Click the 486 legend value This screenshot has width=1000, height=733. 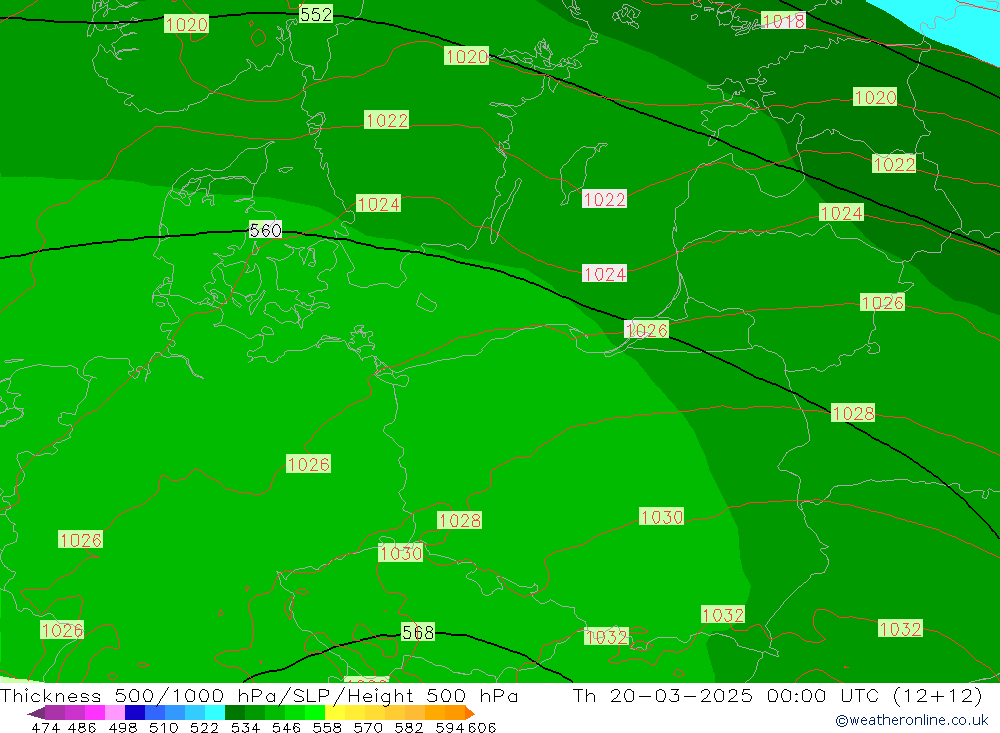click(82, 727)
